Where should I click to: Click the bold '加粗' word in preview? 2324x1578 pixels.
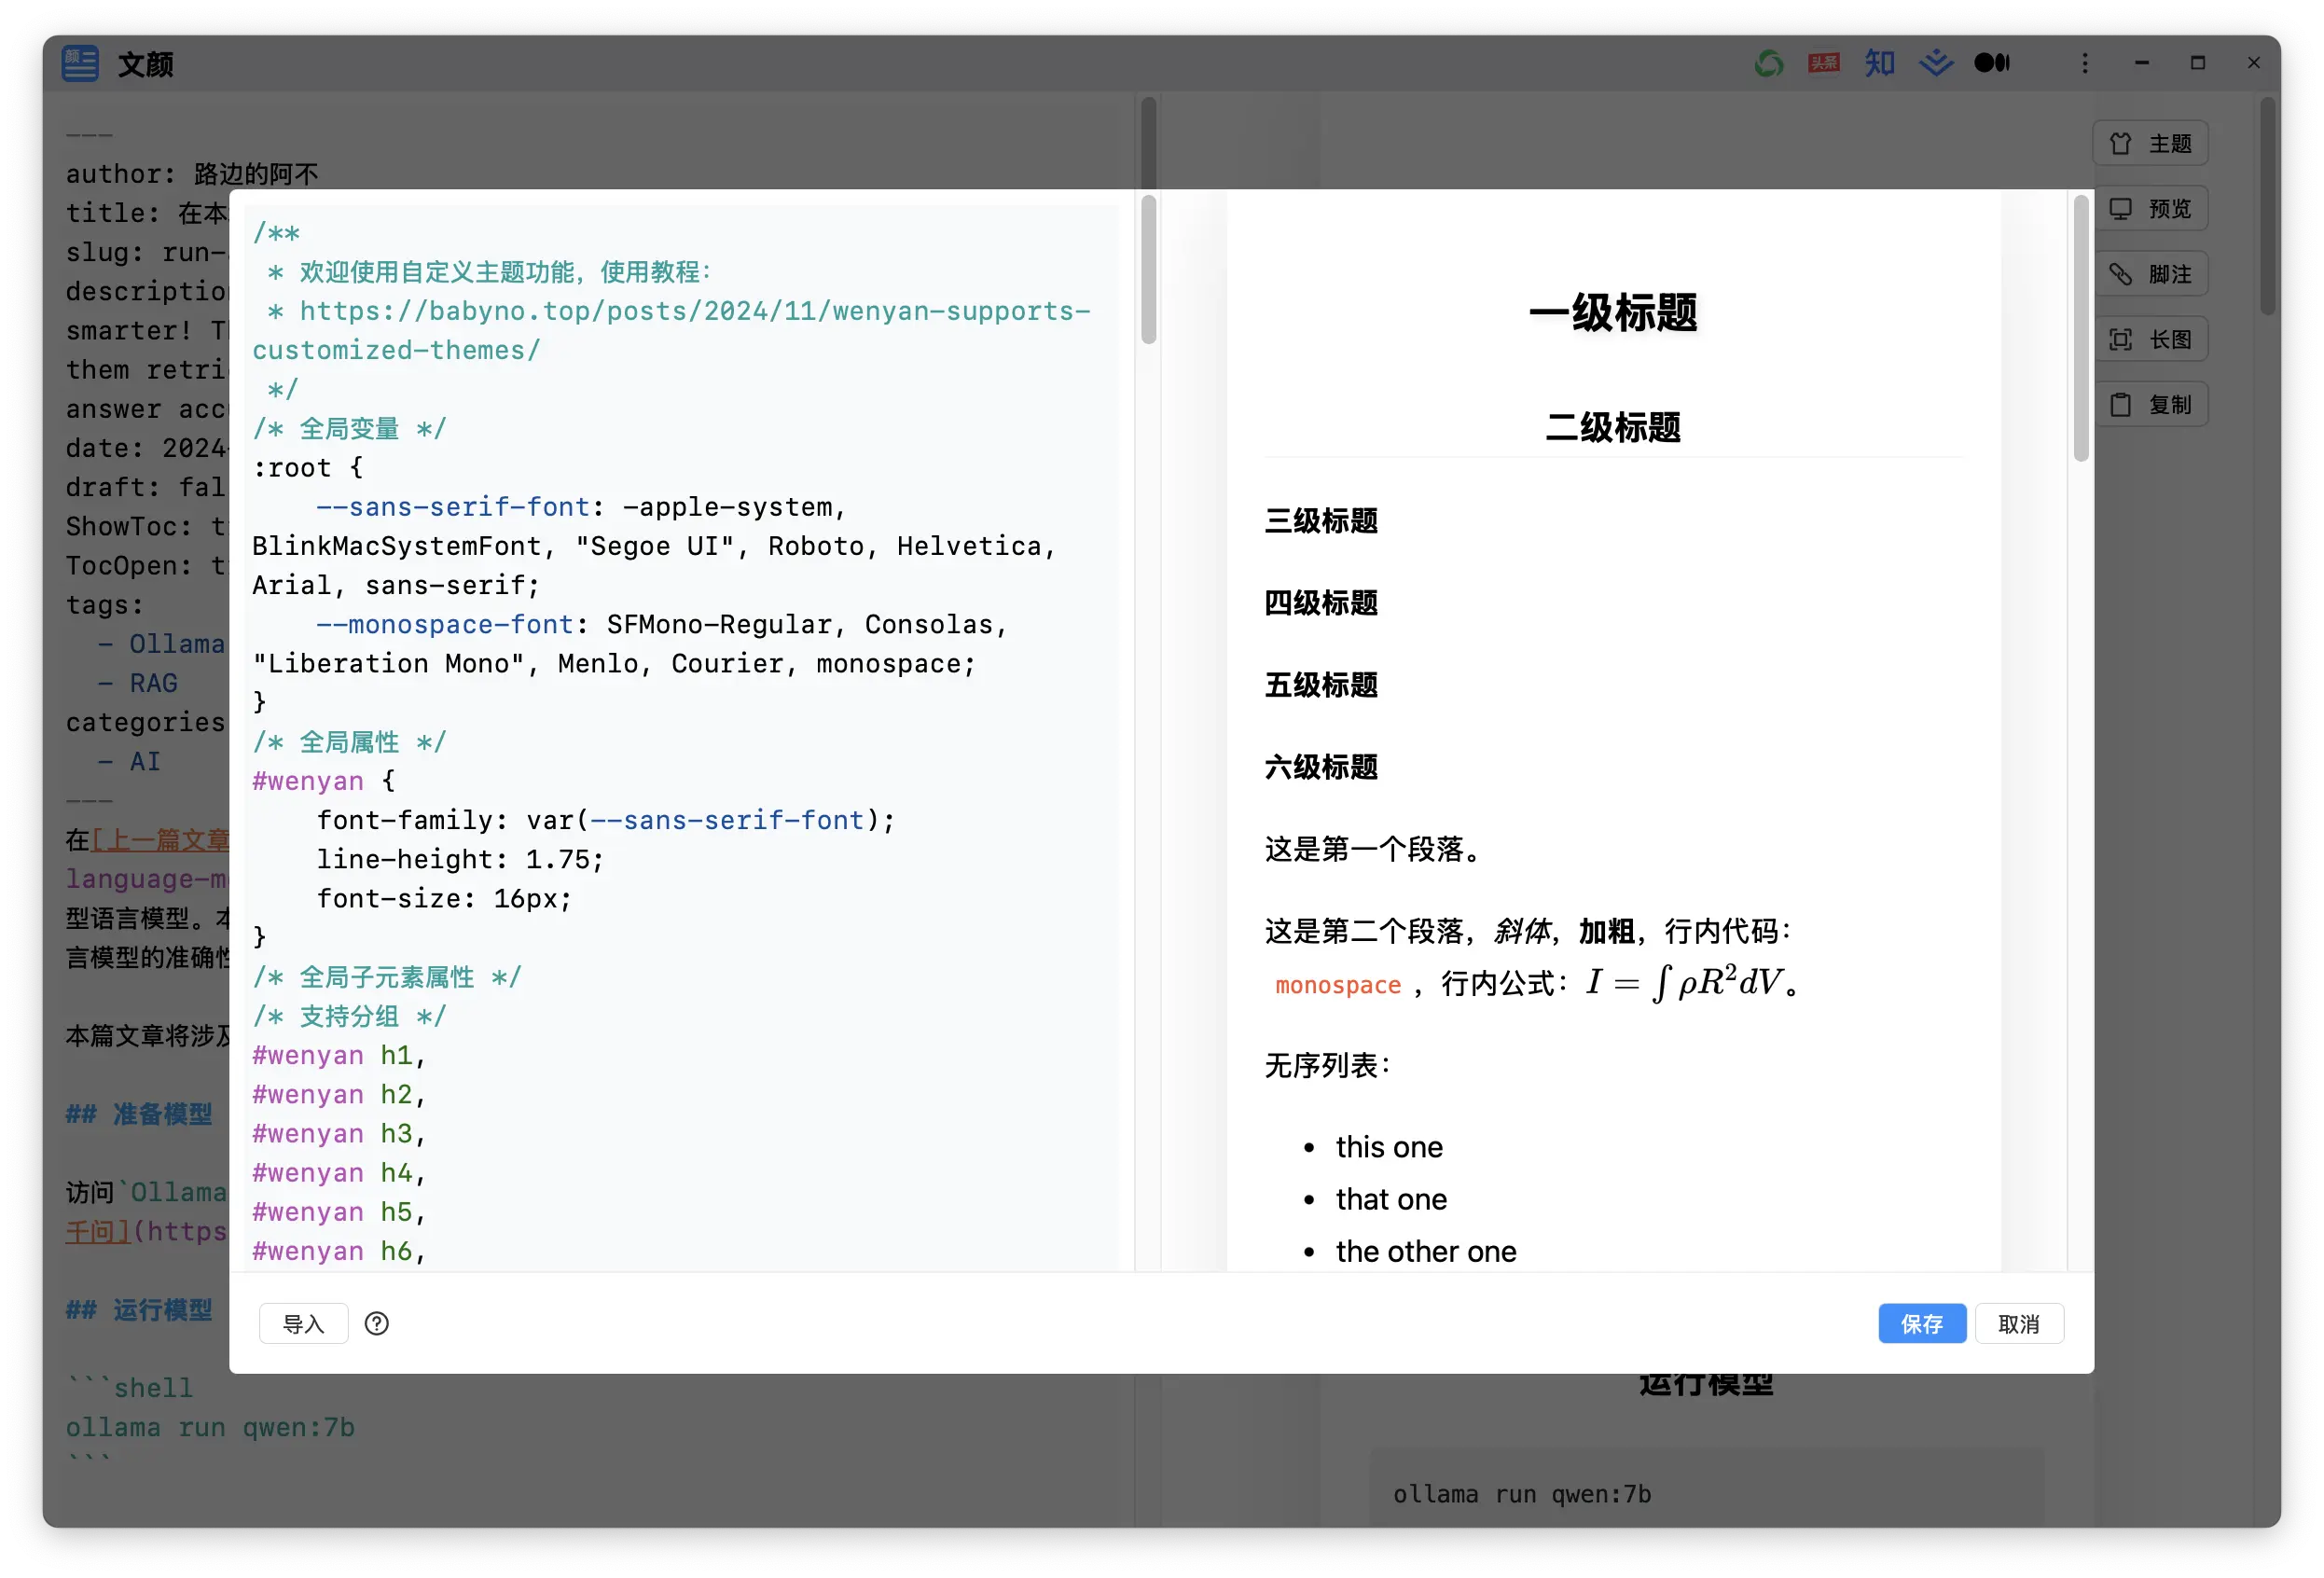tap(1607, 931)
